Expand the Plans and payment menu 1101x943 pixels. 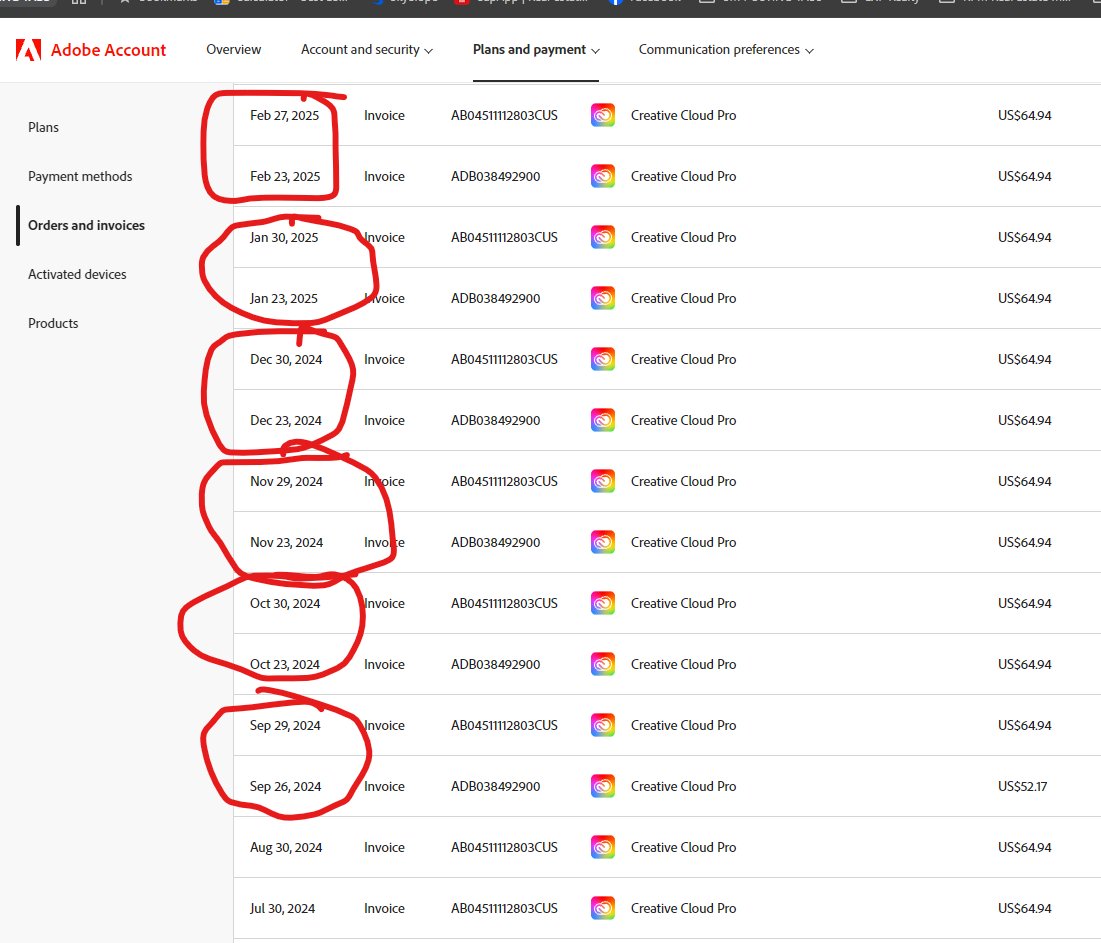[x=536, y=50]
